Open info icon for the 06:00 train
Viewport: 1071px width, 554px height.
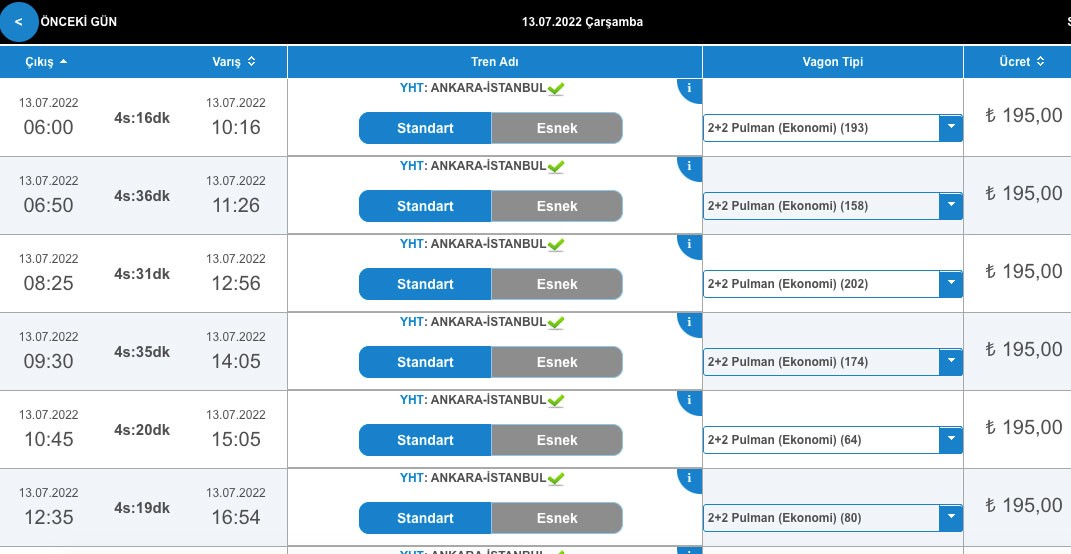click(x=689, y=88)
